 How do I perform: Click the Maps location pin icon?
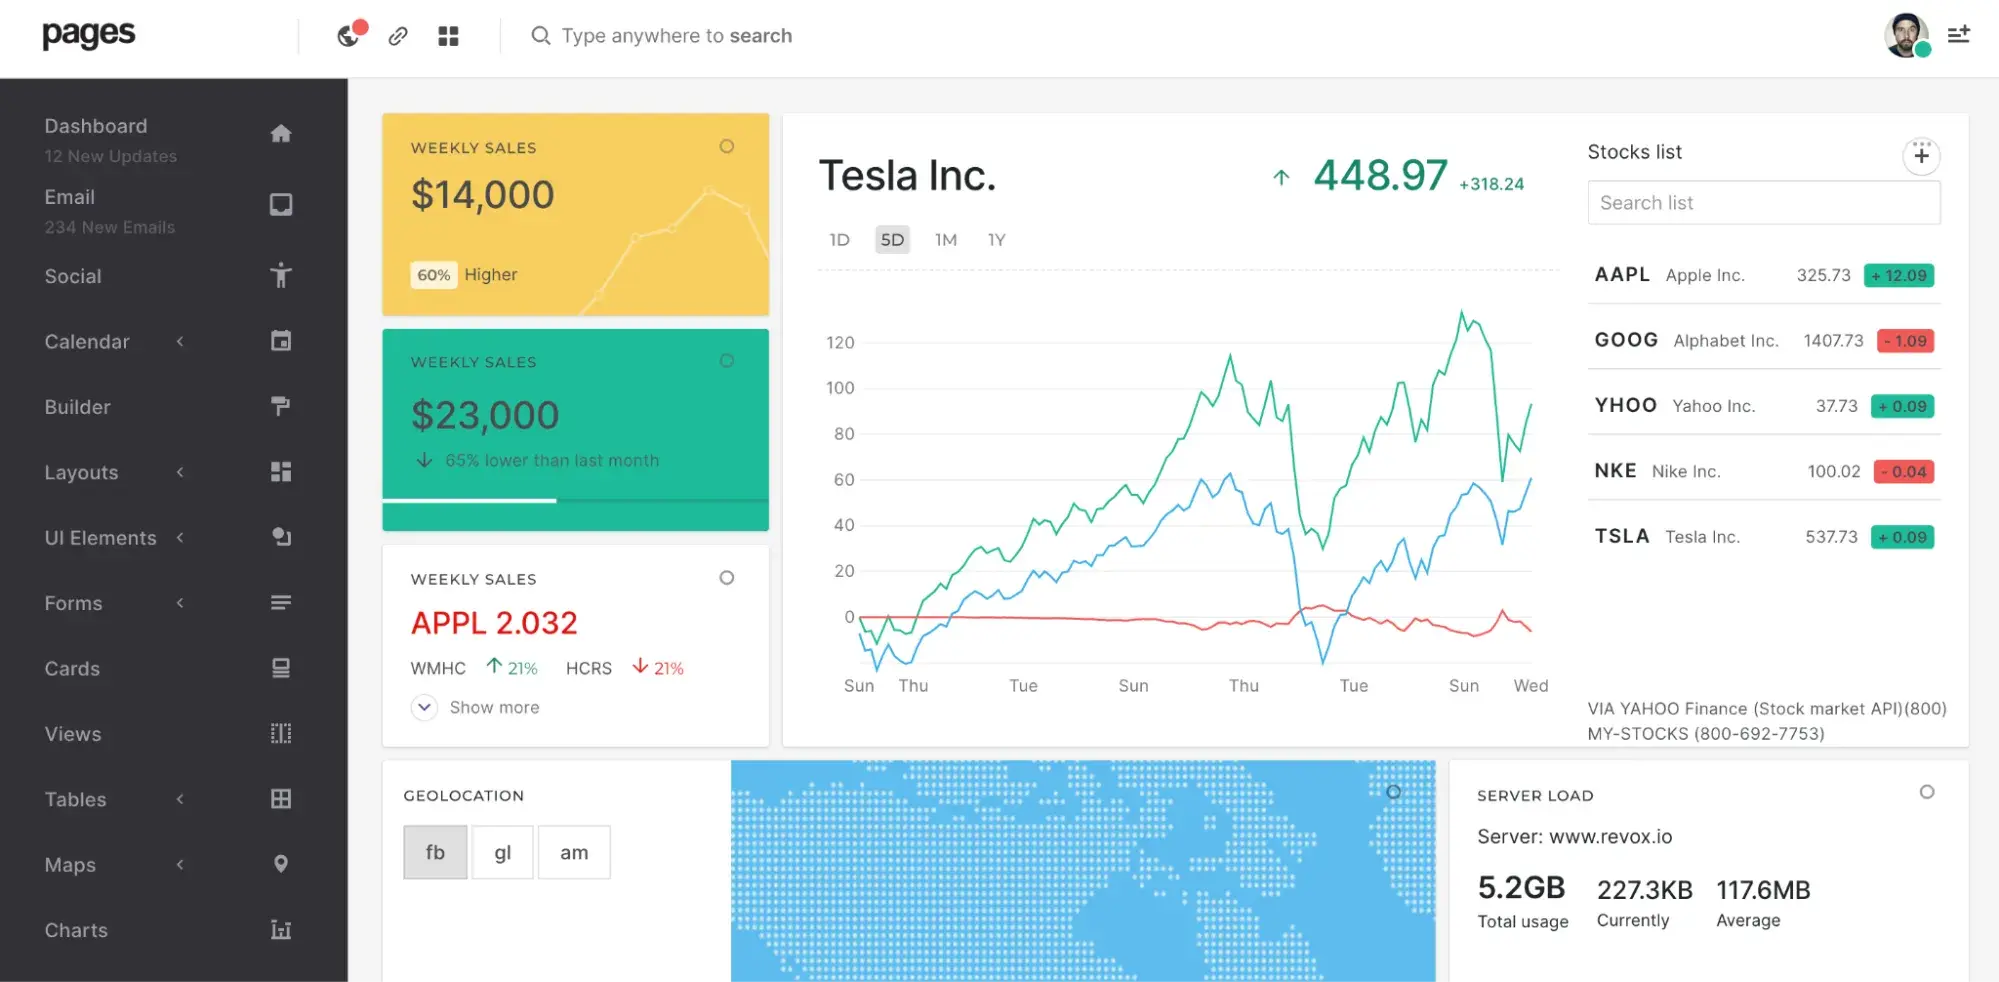[x=281, y=864]
